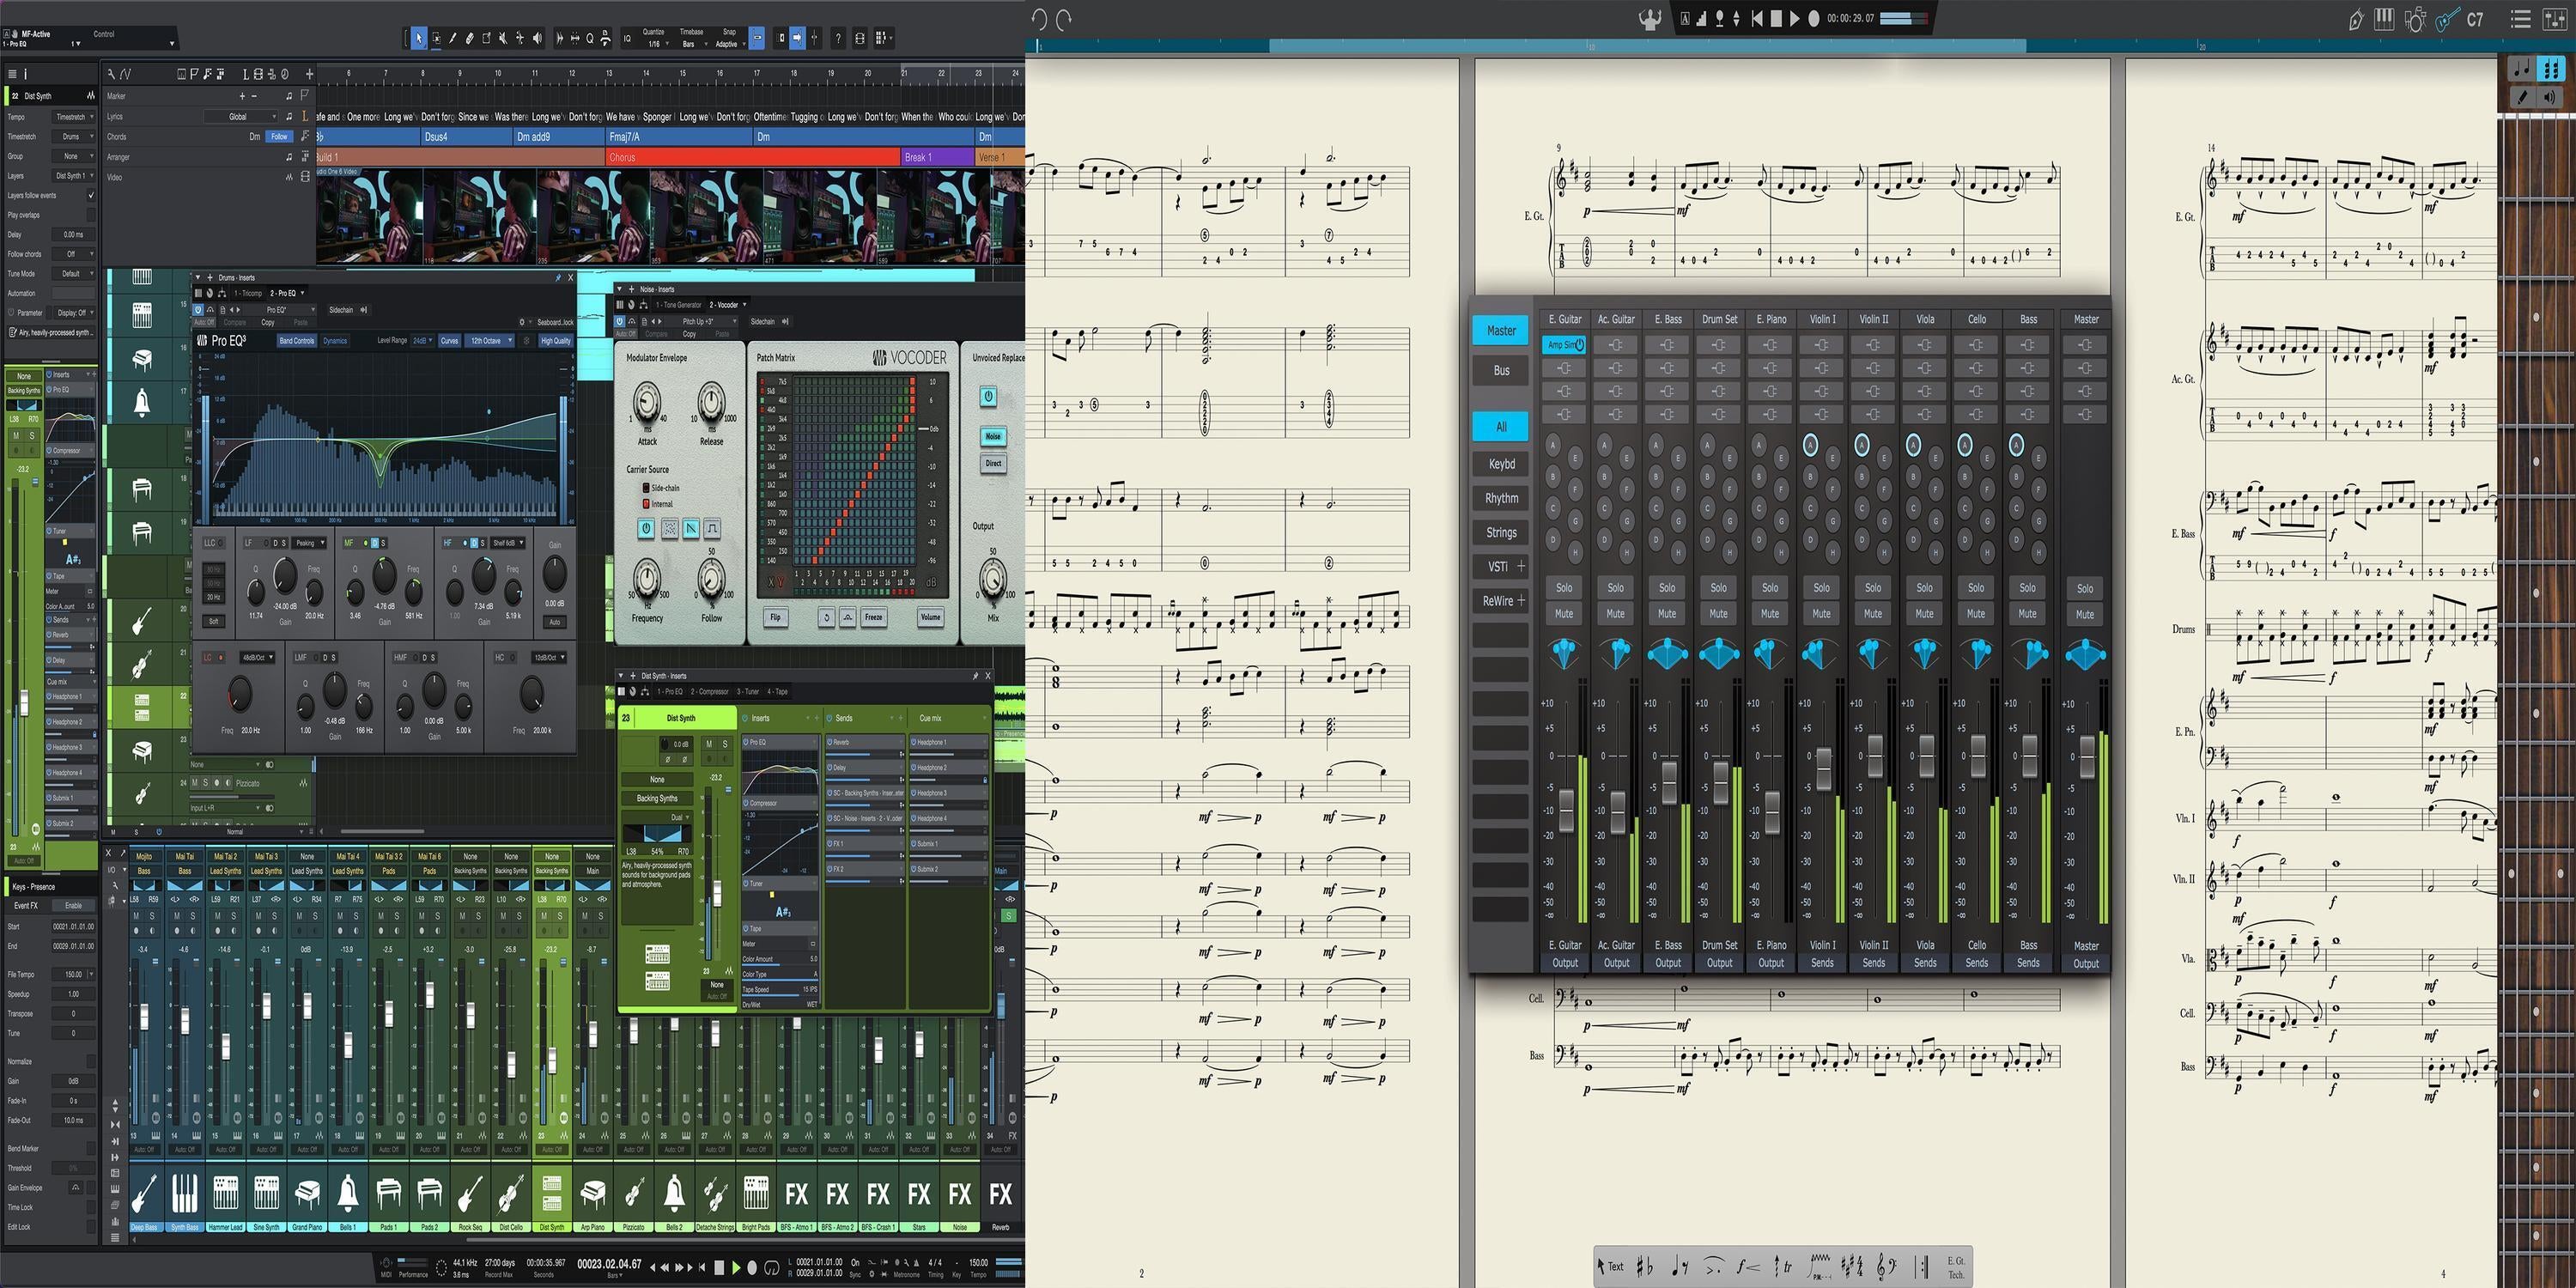Click the Chorus section in Arranger track
This screenshot has width=2576, height=1288.
tap(753, 157)
